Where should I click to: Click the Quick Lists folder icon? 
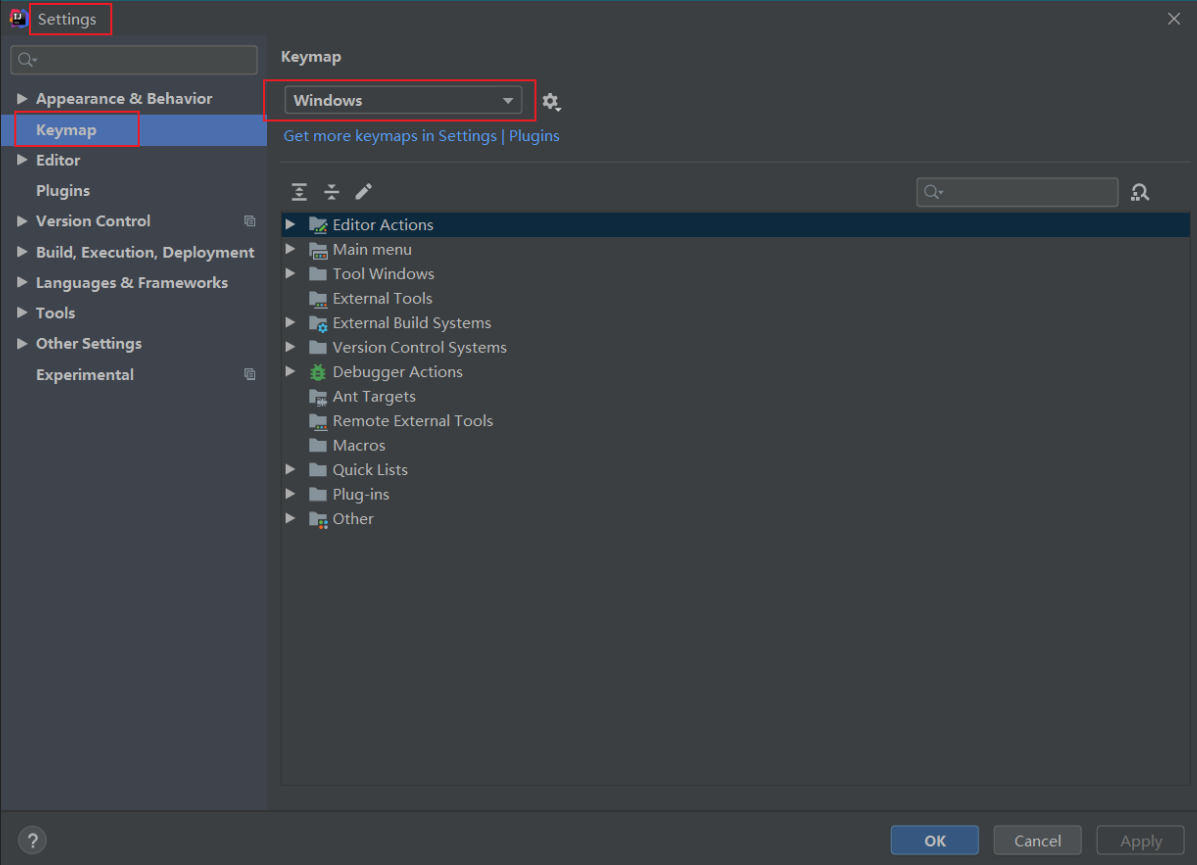[318, 470]
